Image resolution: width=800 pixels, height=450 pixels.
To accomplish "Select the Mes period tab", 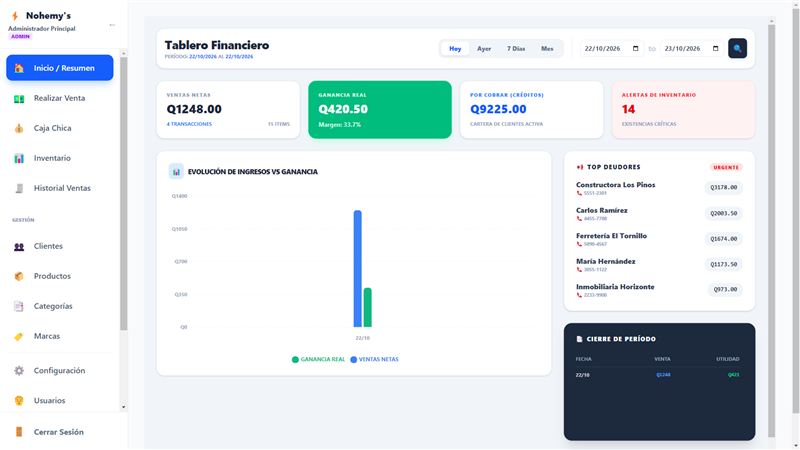I will point(547,48).
